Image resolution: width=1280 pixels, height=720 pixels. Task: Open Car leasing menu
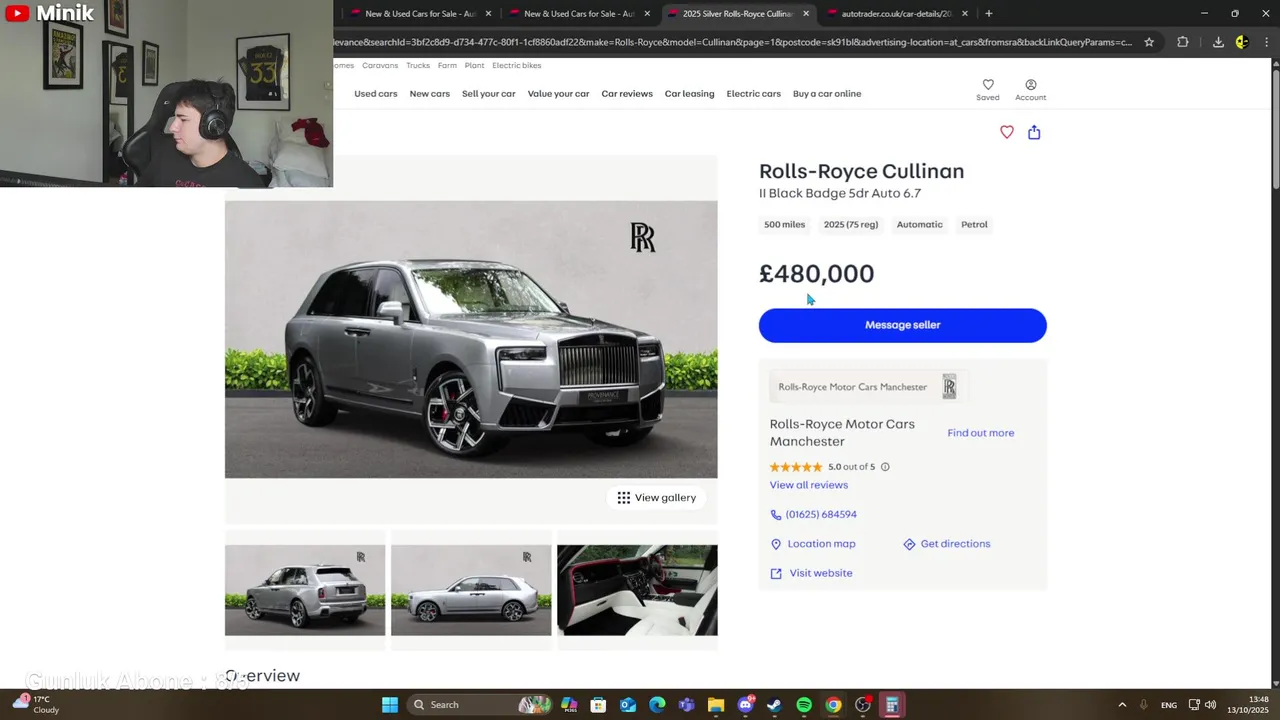pyautogui.click(x=690, y=94)
